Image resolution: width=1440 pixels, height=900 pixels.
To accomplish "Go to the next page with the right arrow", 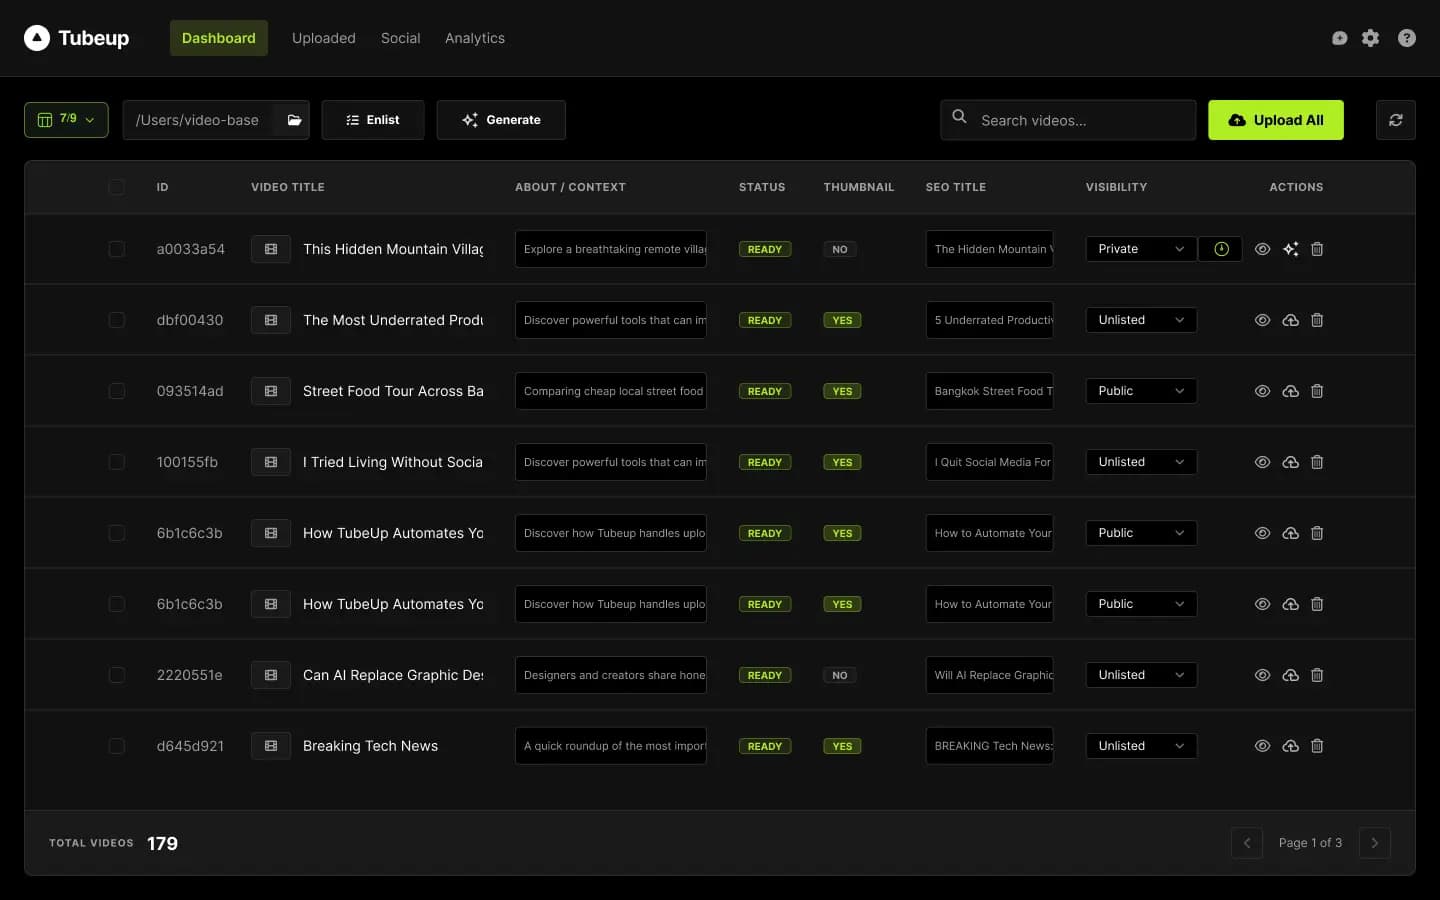I will click(x=1375, y=843).
